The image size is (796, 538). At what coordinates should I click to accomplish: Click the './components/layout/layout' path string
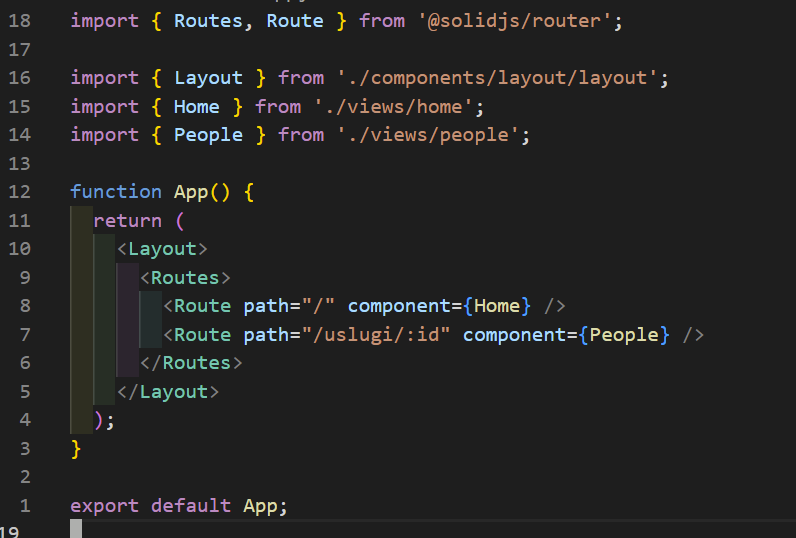(x=498, y=78)
